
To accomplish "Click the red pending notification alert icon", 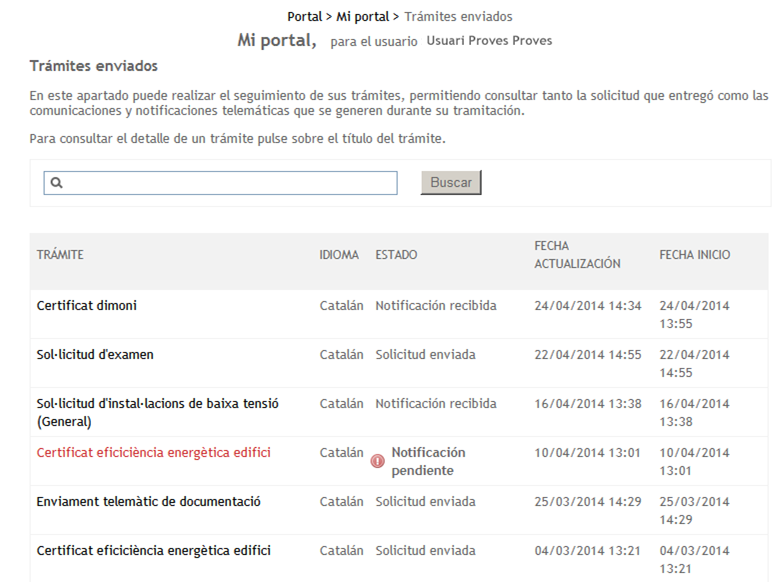I will (x=378, y=461).
